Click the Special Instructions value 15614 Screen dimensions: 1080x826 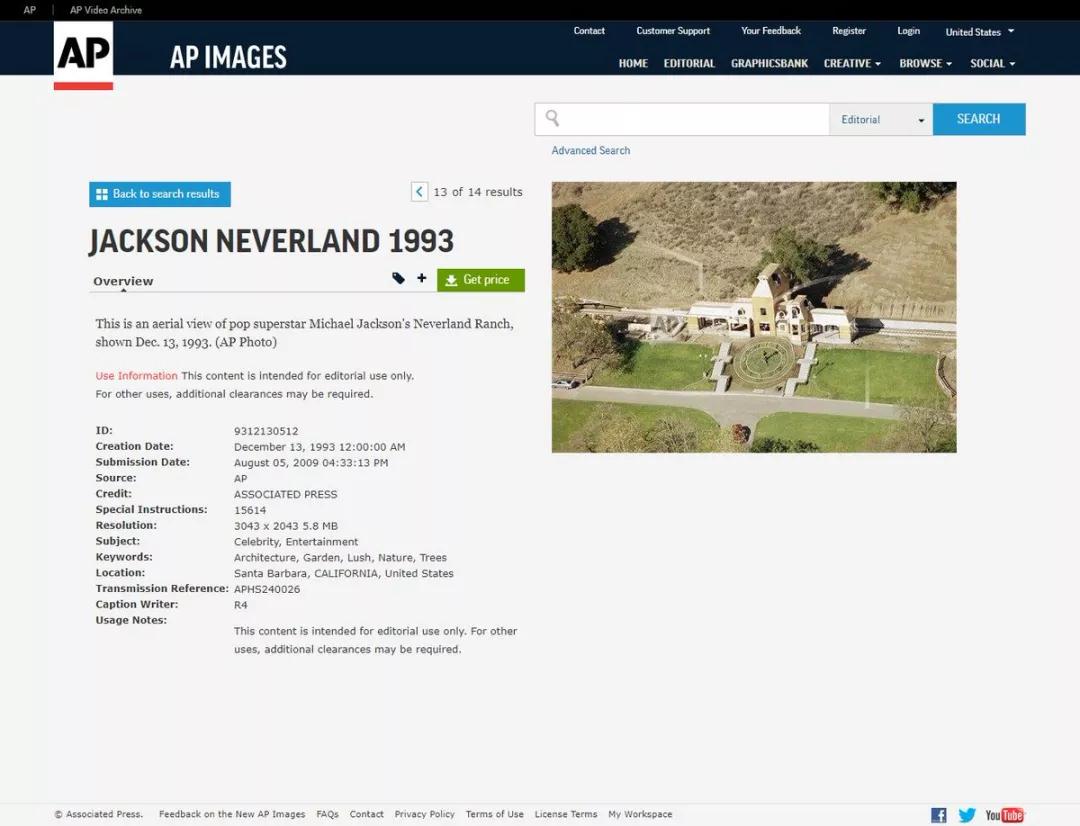click(x=250, y=510)
